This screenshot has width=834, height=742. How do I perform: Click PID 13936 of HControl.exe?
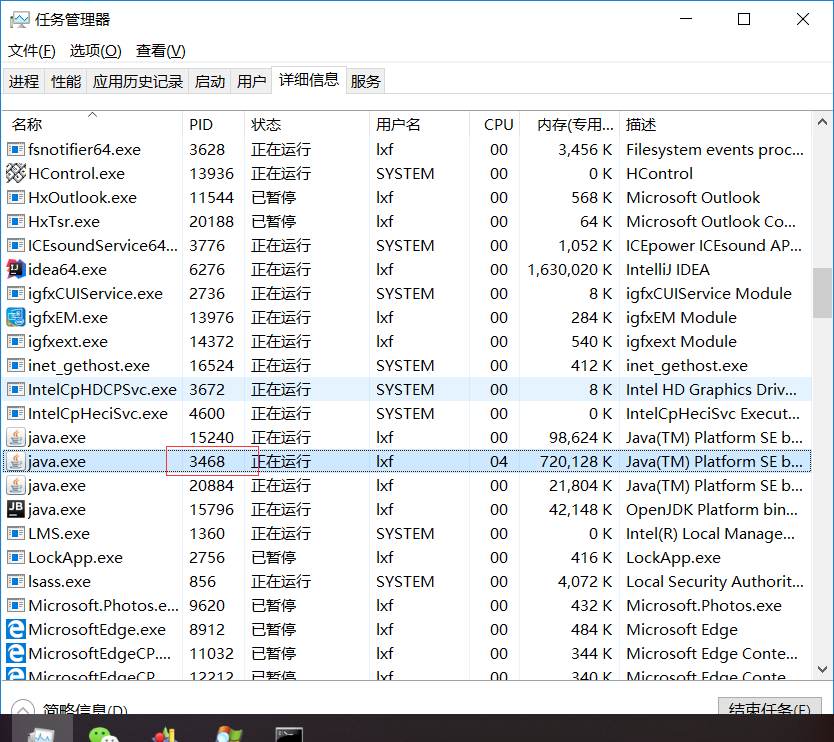click(211, 173)
